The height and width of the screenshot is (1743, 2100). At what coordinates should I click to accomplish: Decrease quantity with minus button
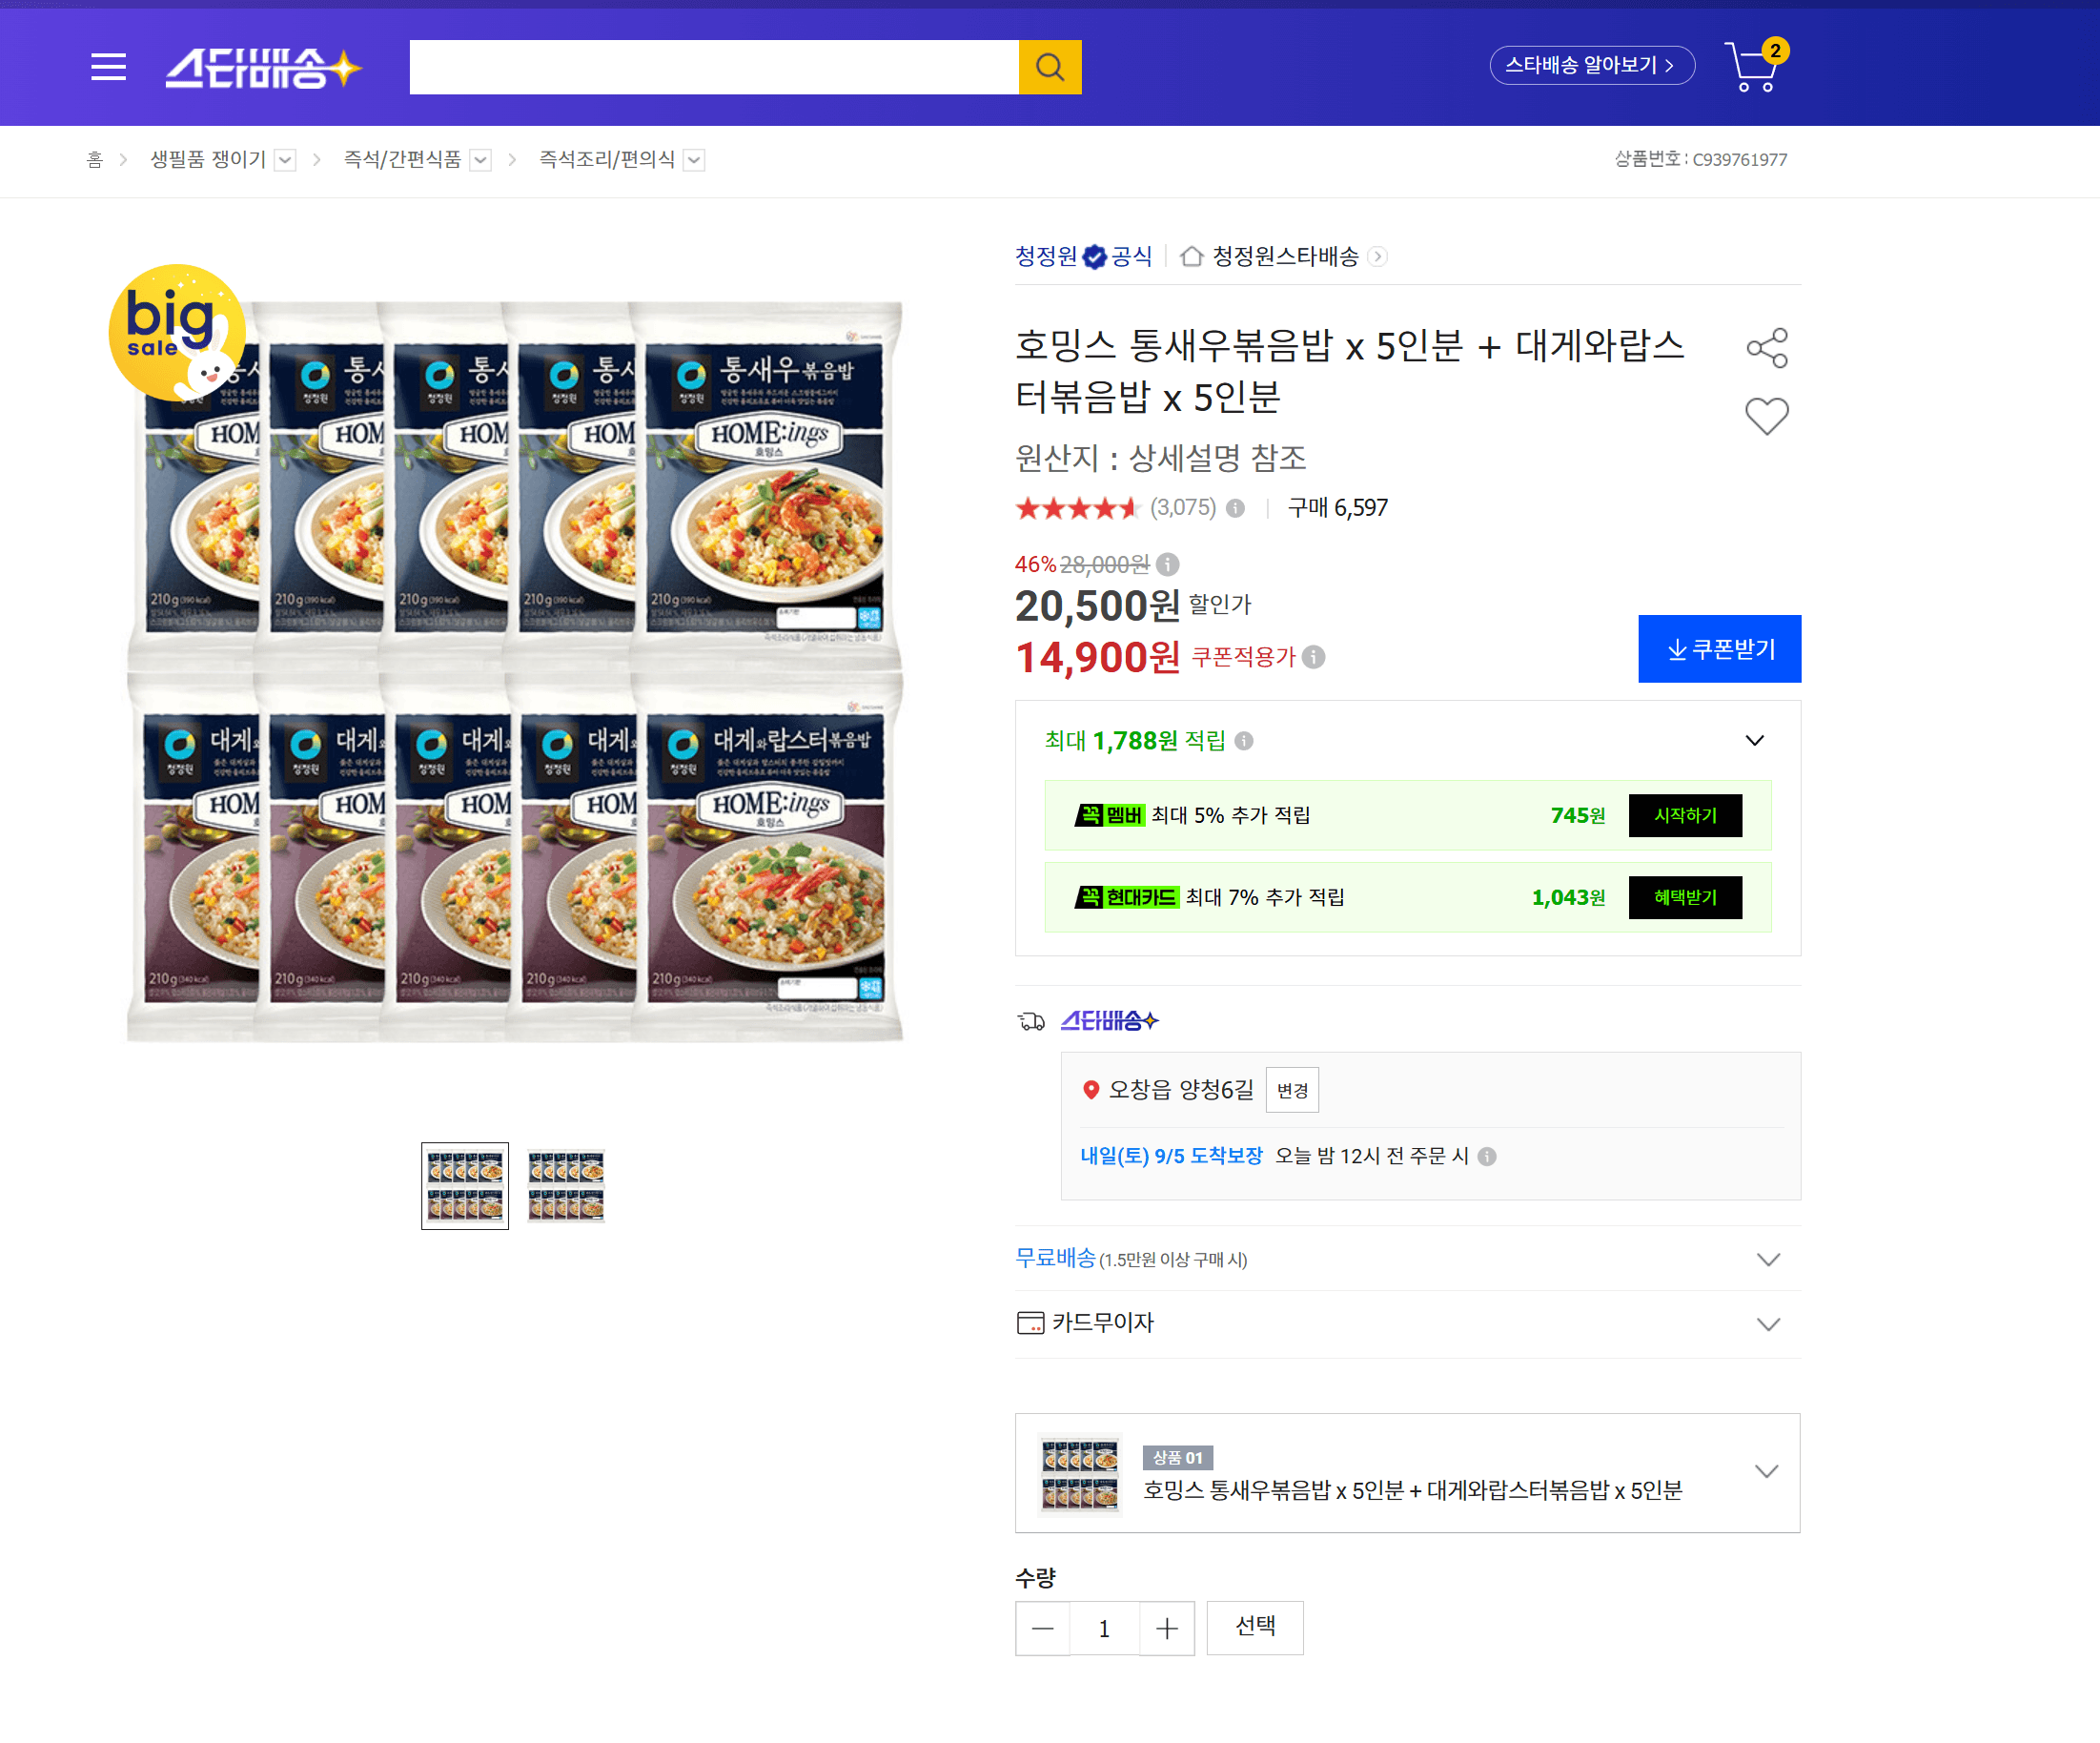point(1042,1628)
